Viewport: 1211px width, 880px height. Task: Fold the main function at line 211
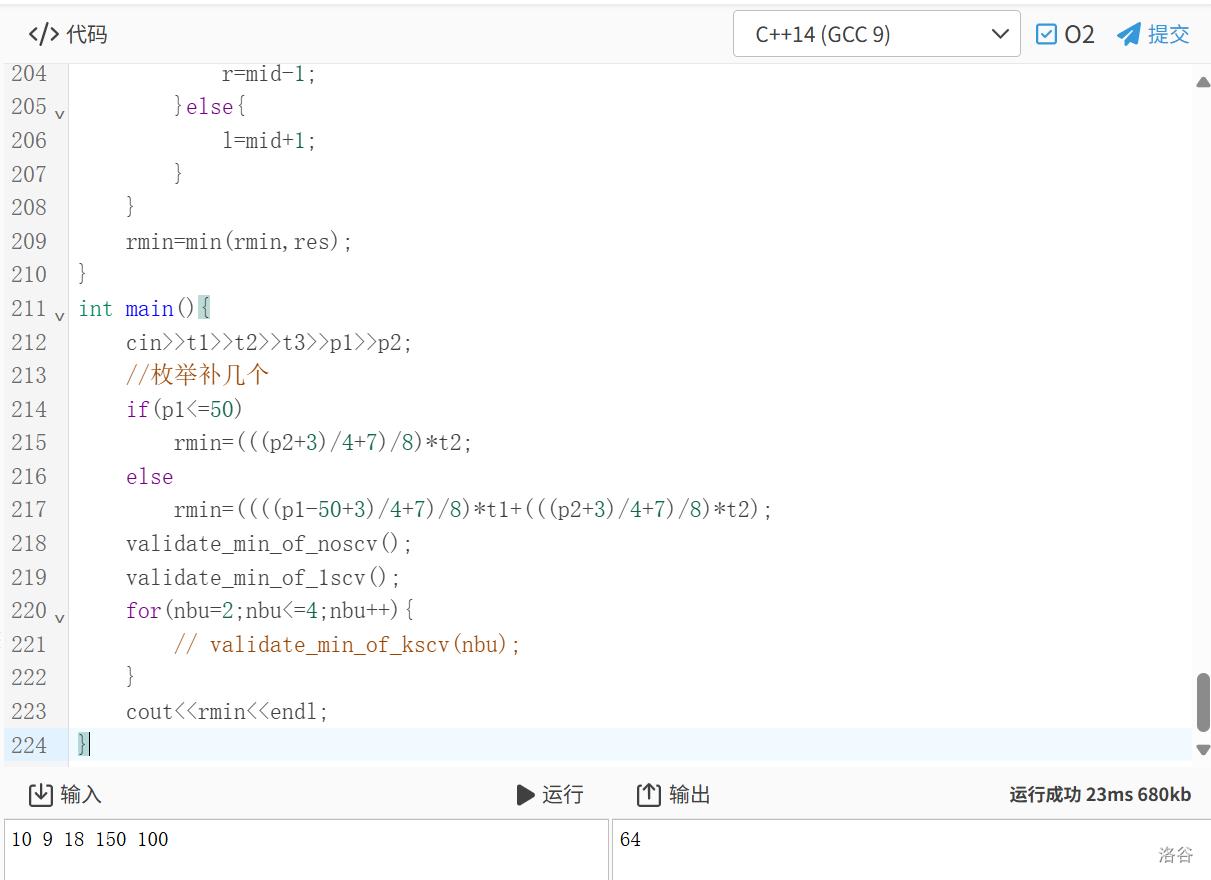[x=60, y=316]
